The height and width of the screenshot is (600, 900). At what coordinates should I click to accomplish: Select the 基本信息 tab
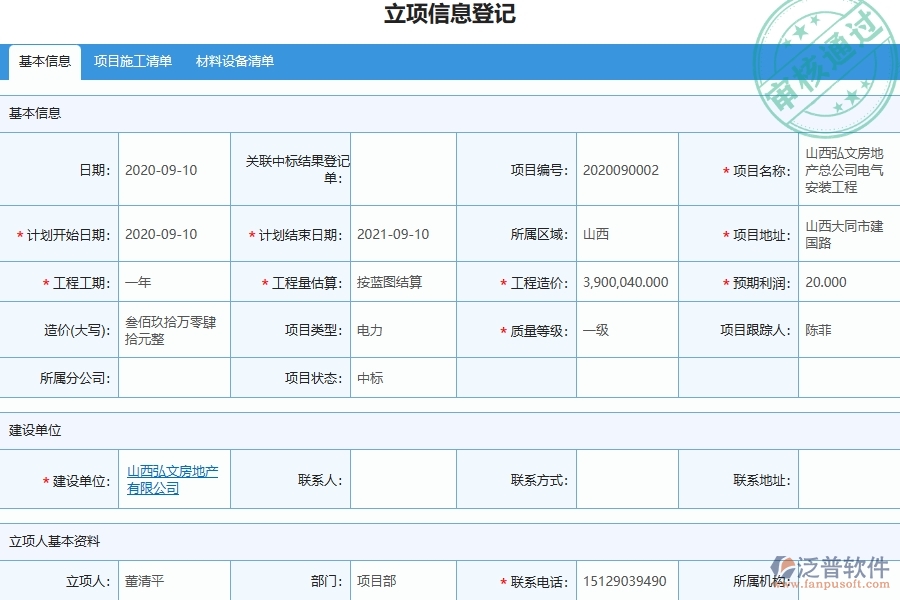[44, 62]
